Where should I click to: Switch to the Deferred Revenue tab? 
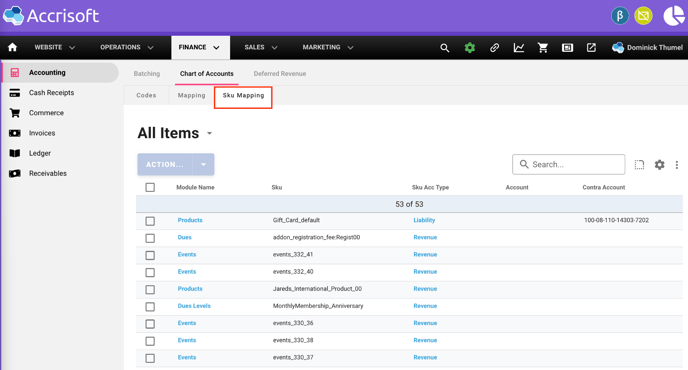[280, 74]
